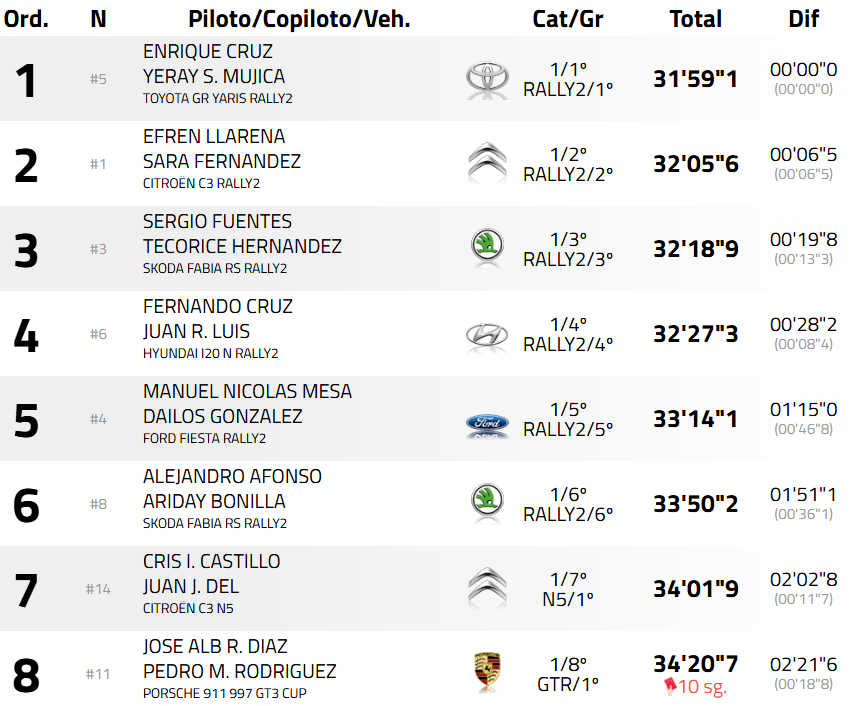Click the Total column header
This screenshot has width=850, height=706.
695,18
